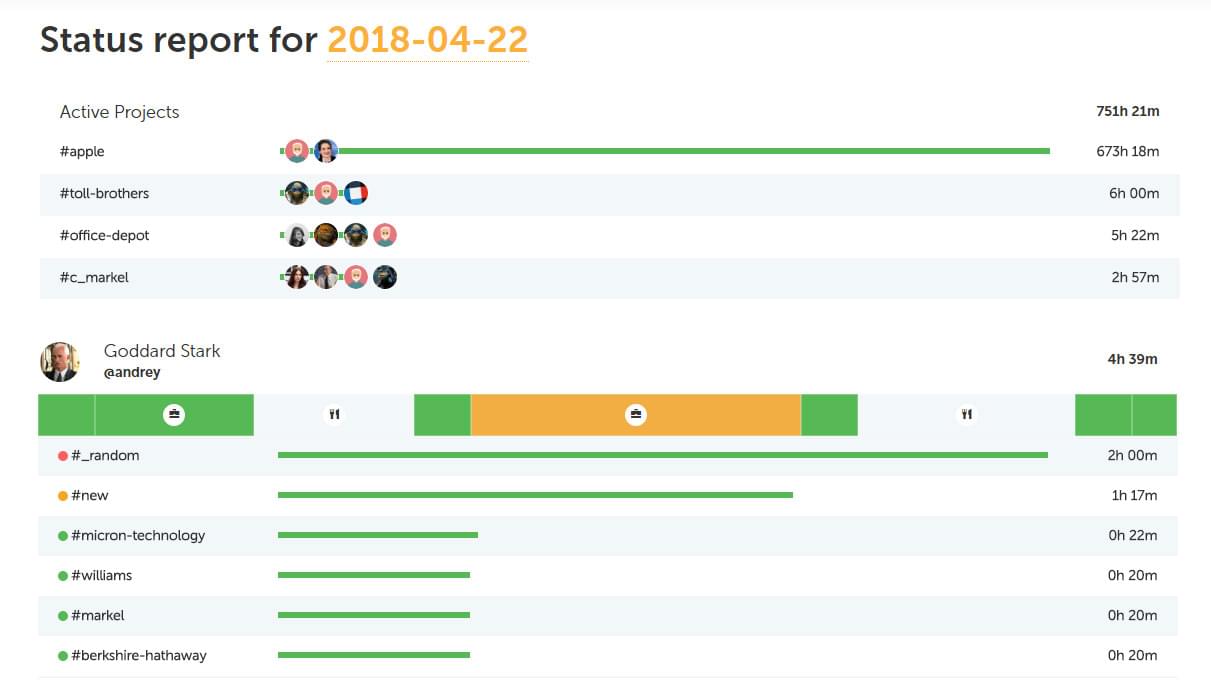Image resolution: width=1211 pixels, height=699 pixels.
Task: Select the first fork-and-knife lunch break icon
Action: tap(335, 414)
